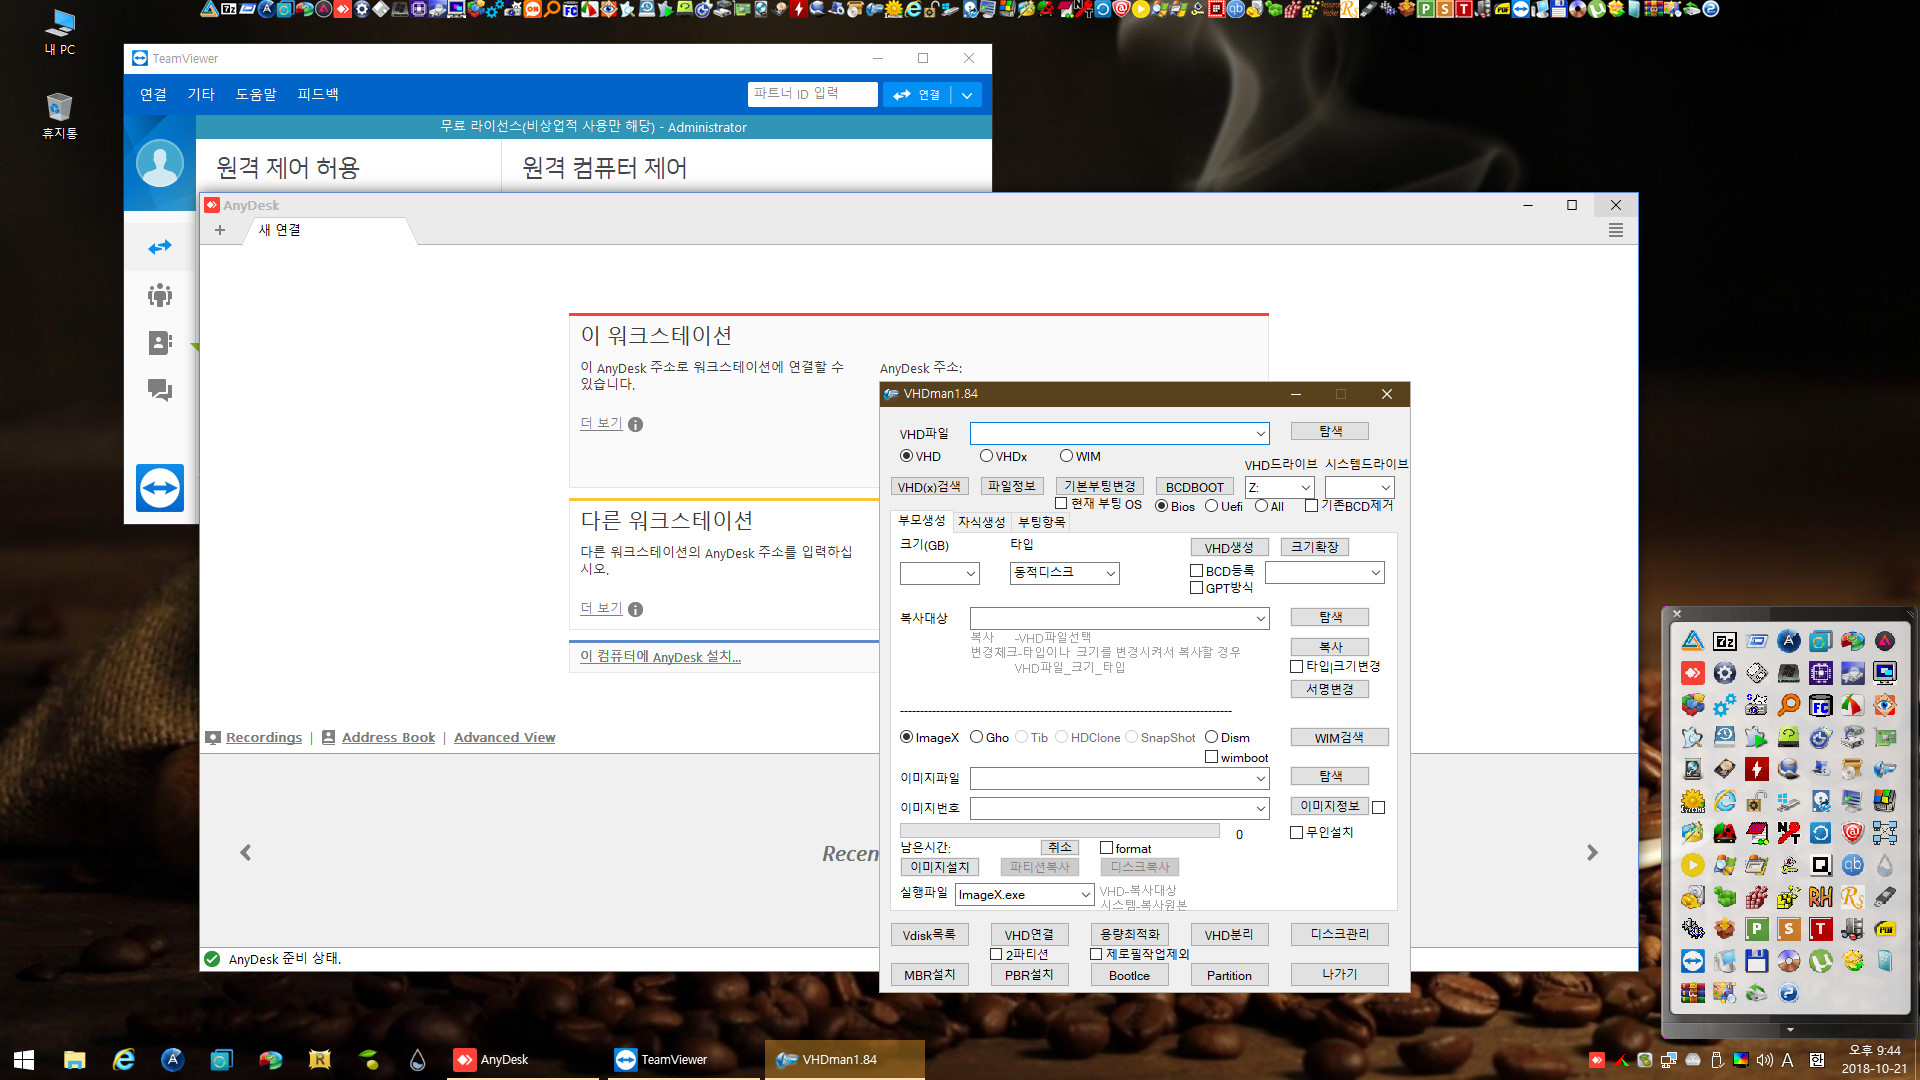
Task: Open the uTorrent icon in the palette
Action: (1820, 961)
